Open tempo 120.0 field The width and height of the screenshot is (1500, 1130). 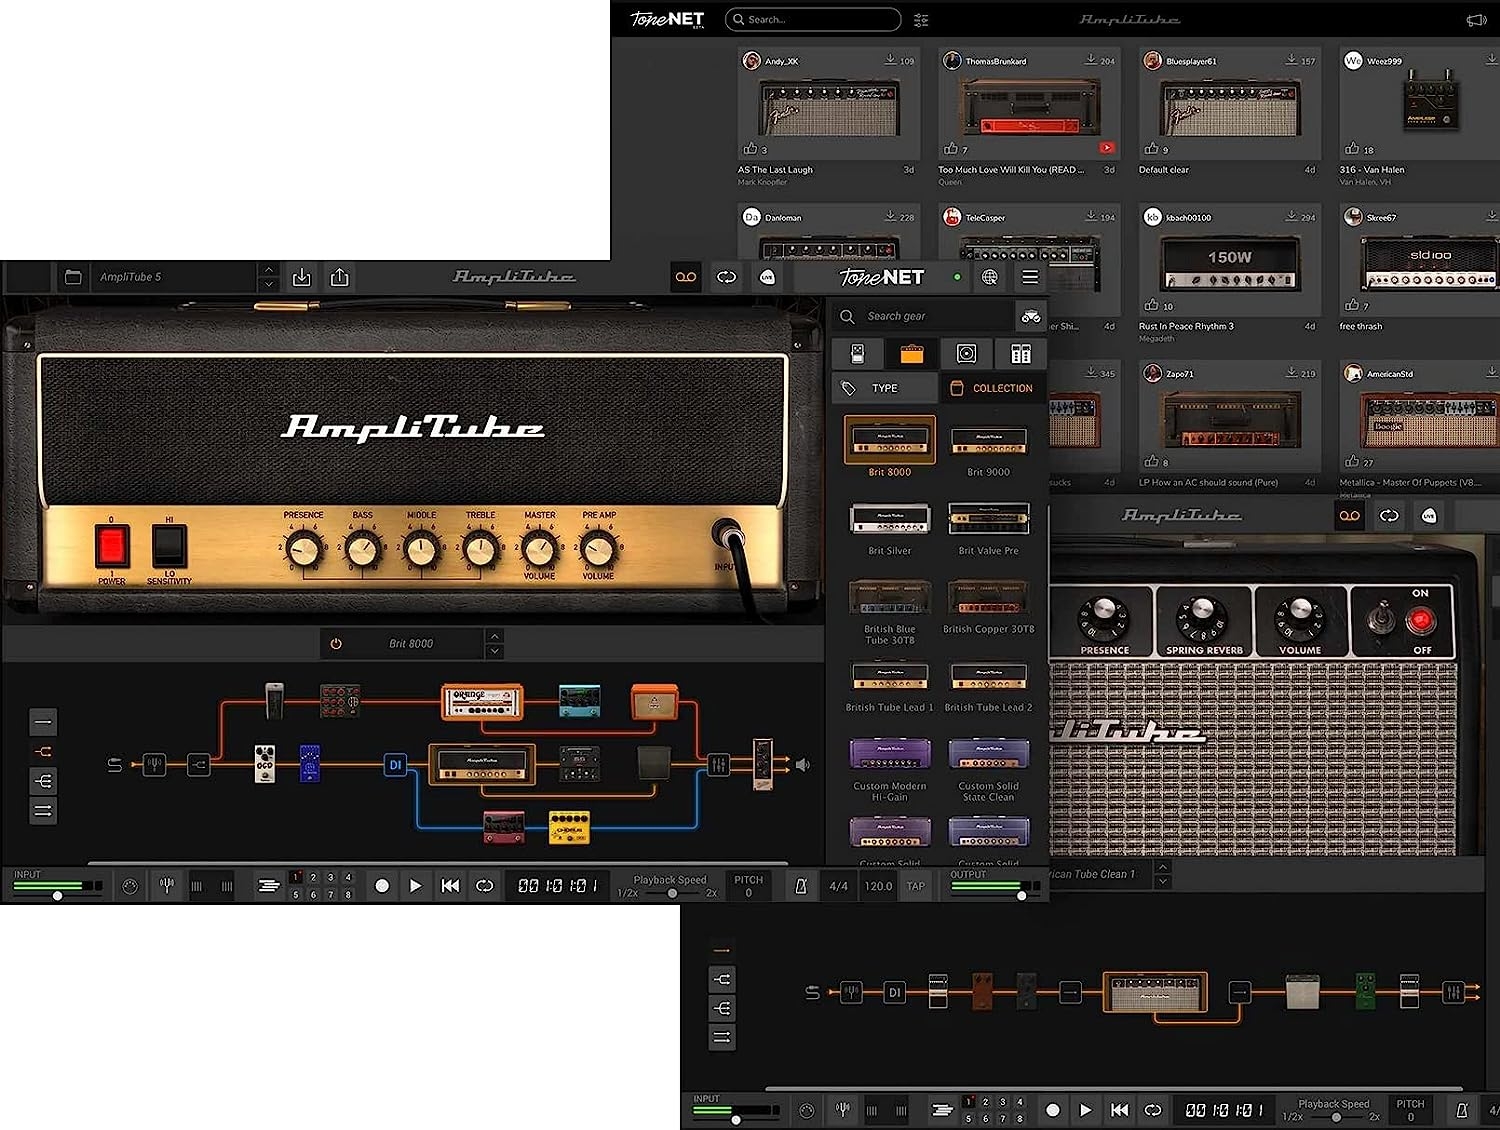click(878, 886)
